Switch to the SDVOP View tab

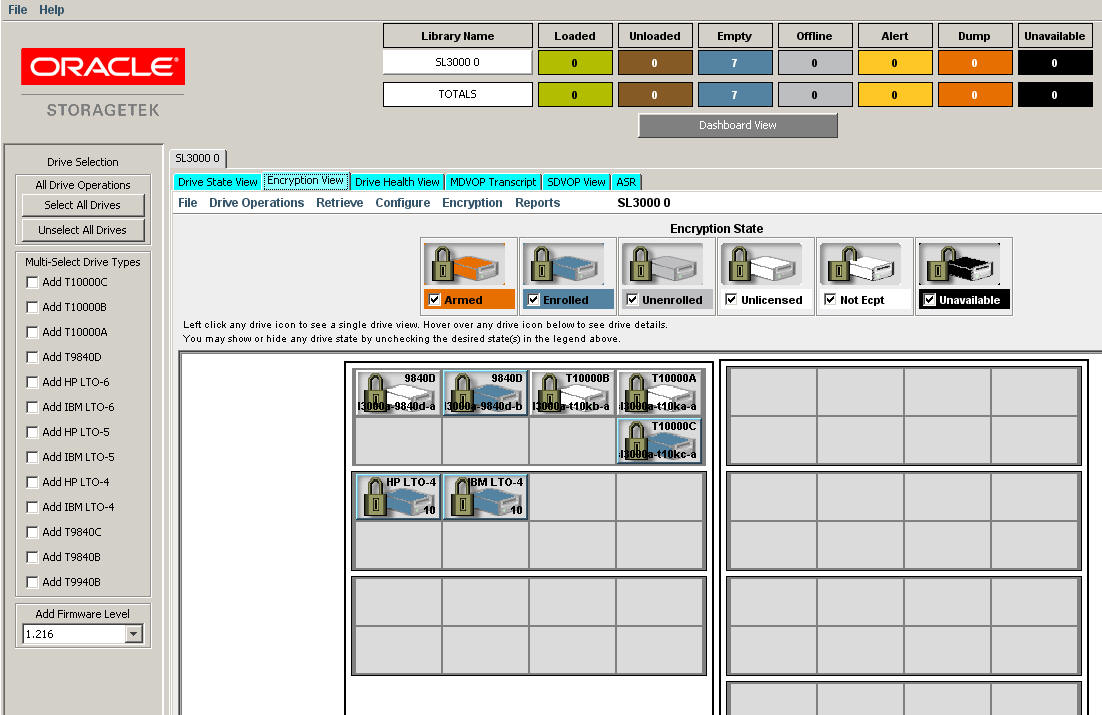(576, 182)
